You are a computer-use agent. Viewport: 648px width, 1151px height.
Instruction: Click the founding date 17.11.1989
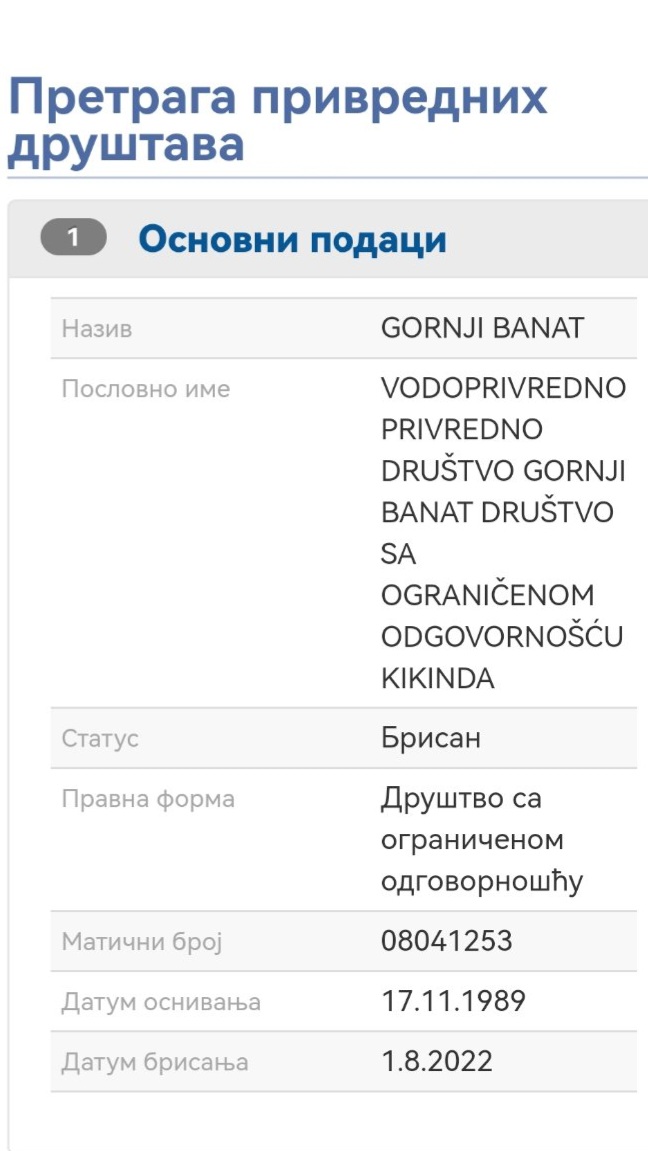(453, 1001)
